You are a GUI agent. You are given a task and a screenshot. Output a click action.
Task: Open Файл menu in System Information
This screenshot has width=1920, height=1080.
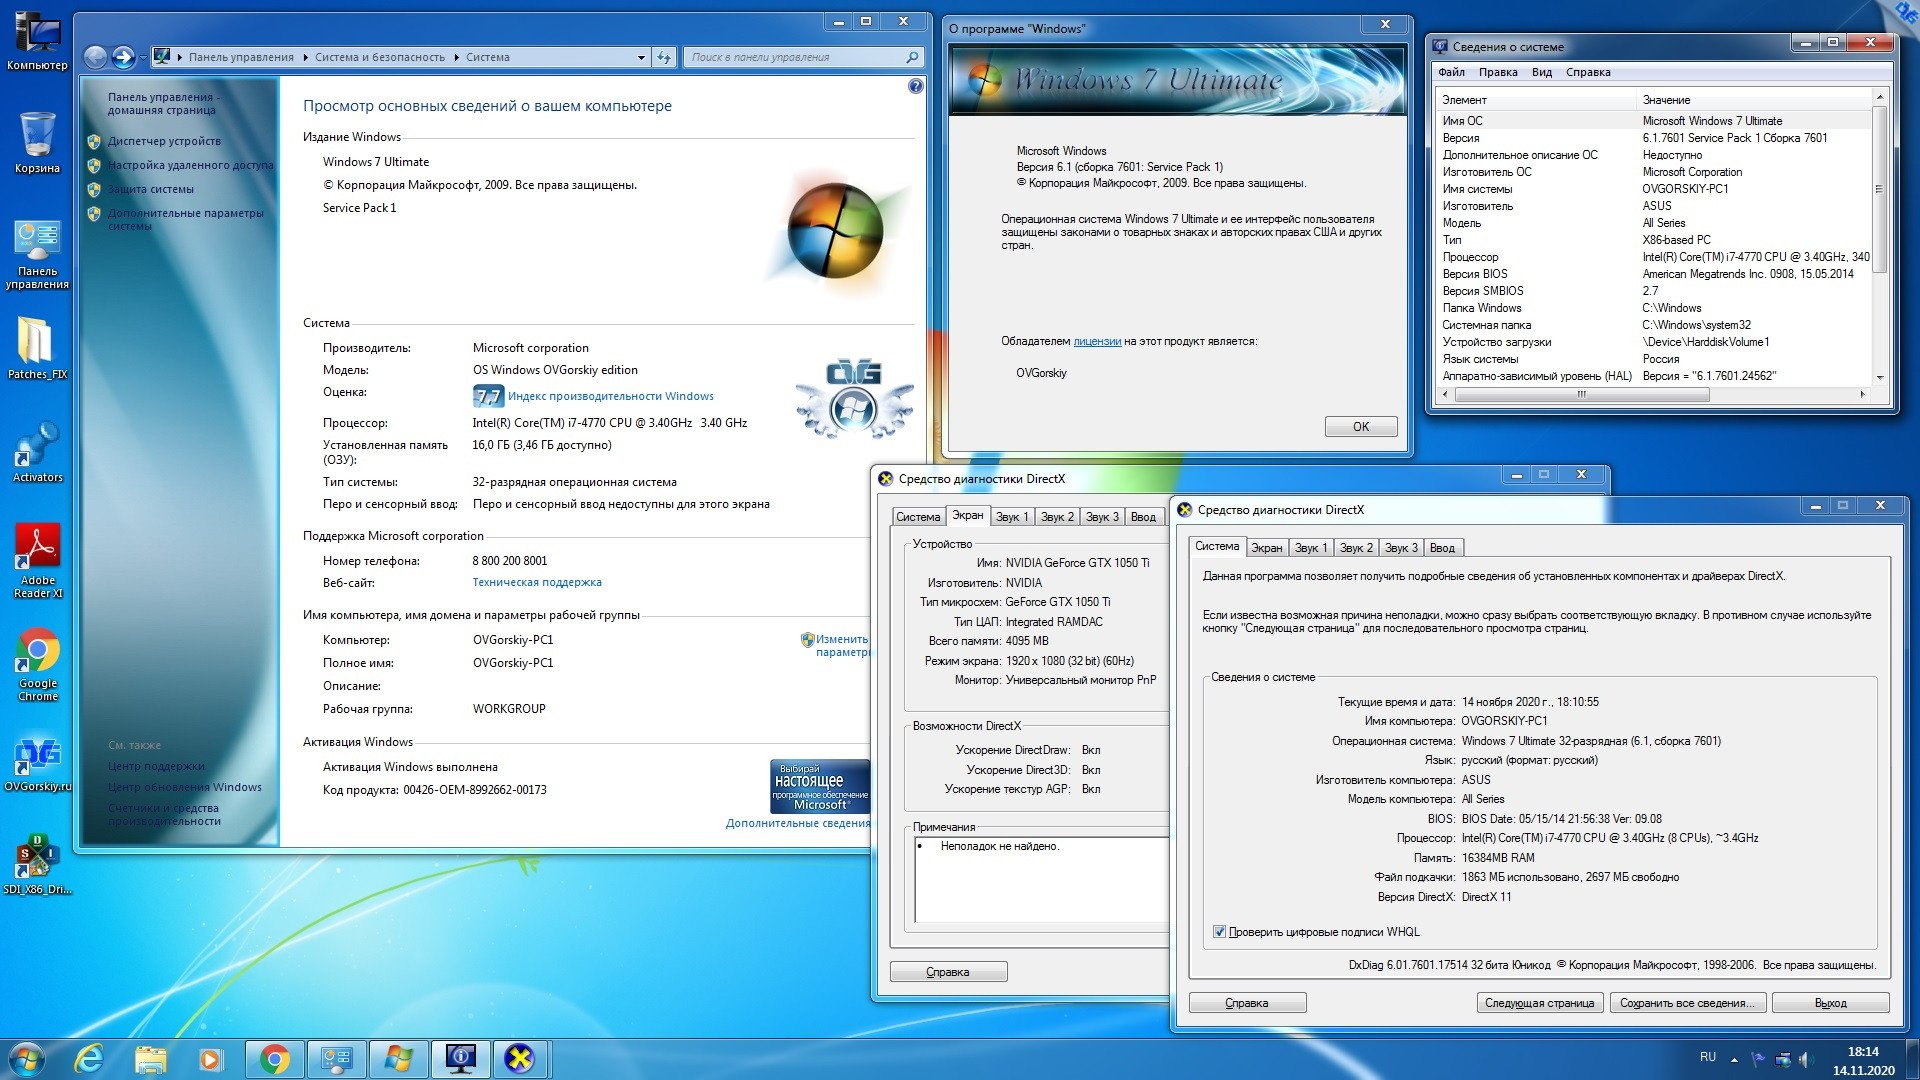coord(1451,72)
